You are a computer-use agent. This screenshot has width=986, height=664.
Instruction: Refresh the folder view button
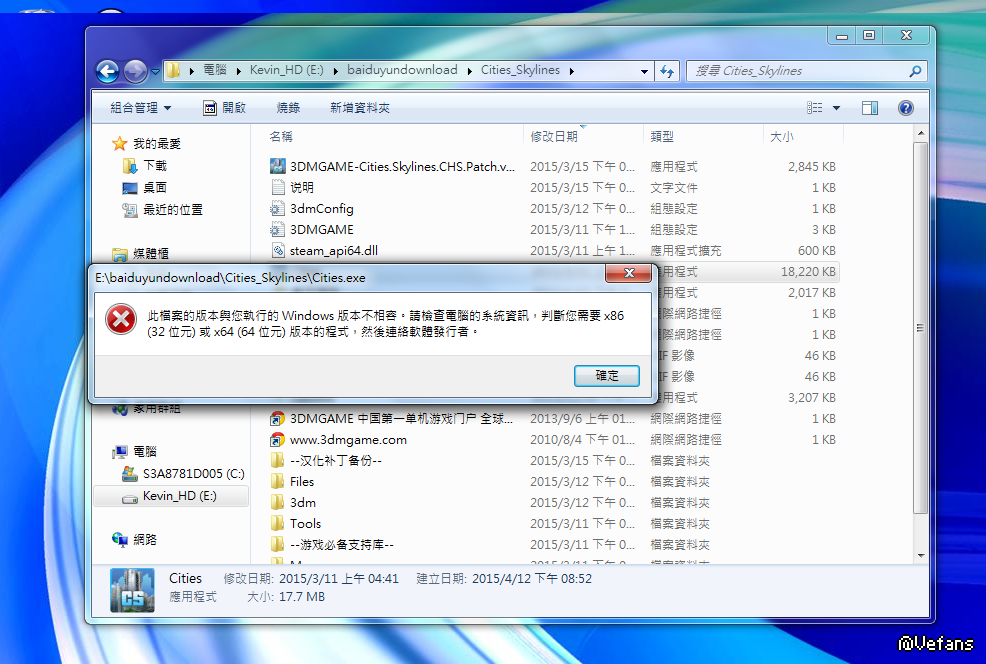point(667,71)
